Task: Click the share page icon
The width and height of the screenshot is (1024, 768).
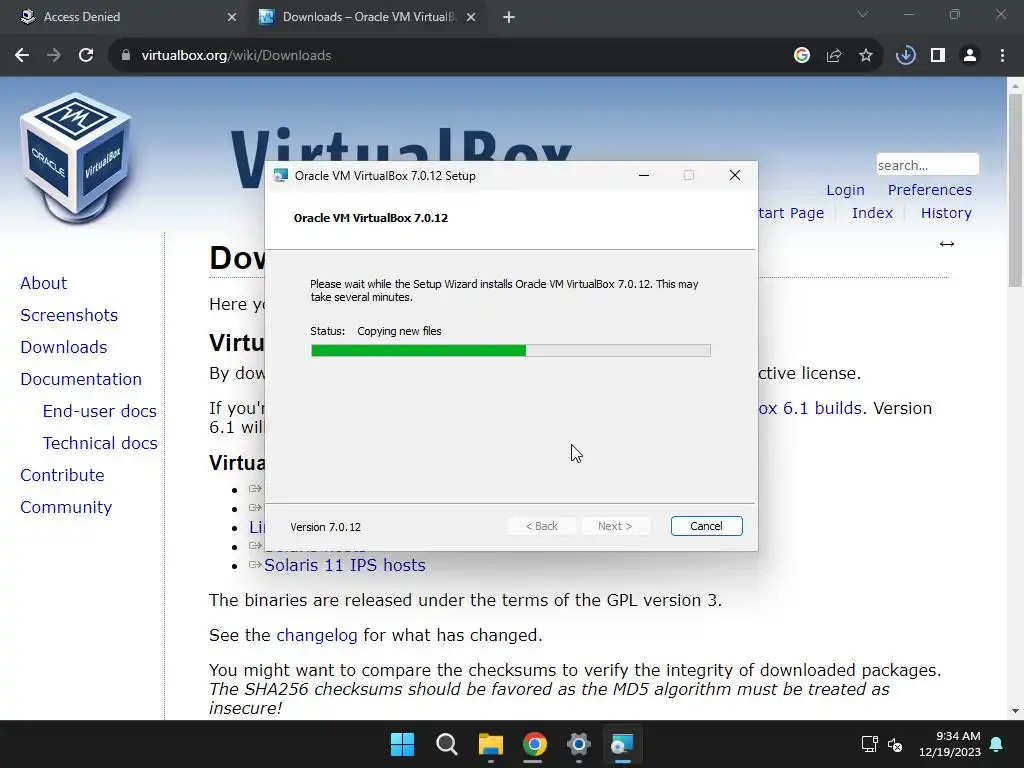Action: click(833, 56)
